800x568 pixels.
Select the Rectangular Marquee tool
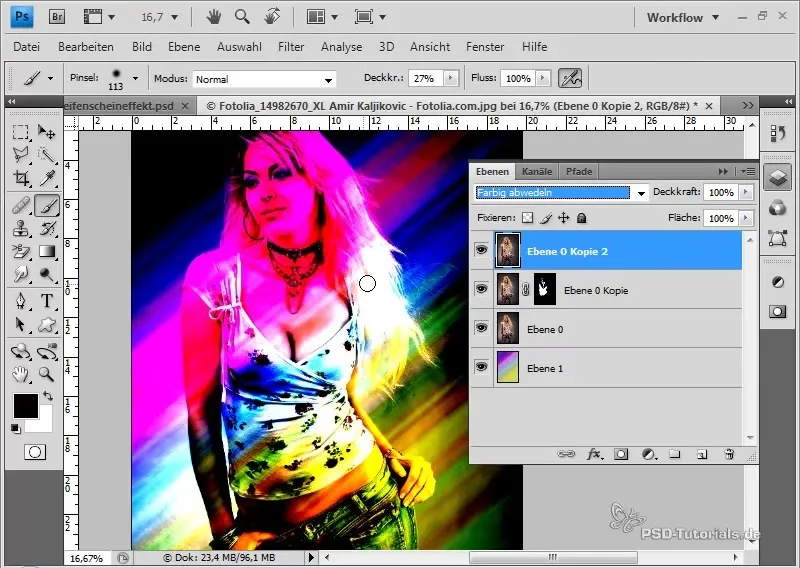(20, 132)
